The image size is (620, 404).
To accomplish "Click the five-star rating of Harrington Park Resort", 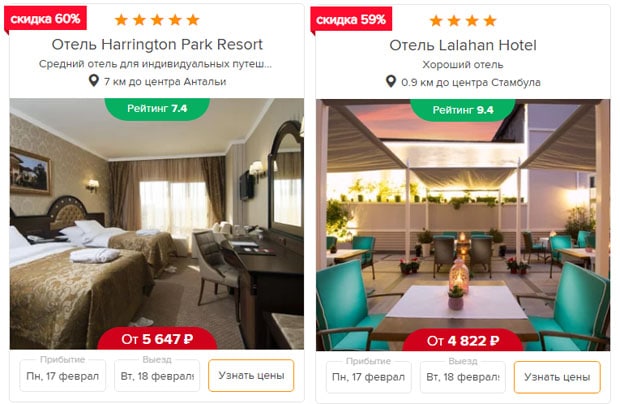I will [x=157, y=20].
